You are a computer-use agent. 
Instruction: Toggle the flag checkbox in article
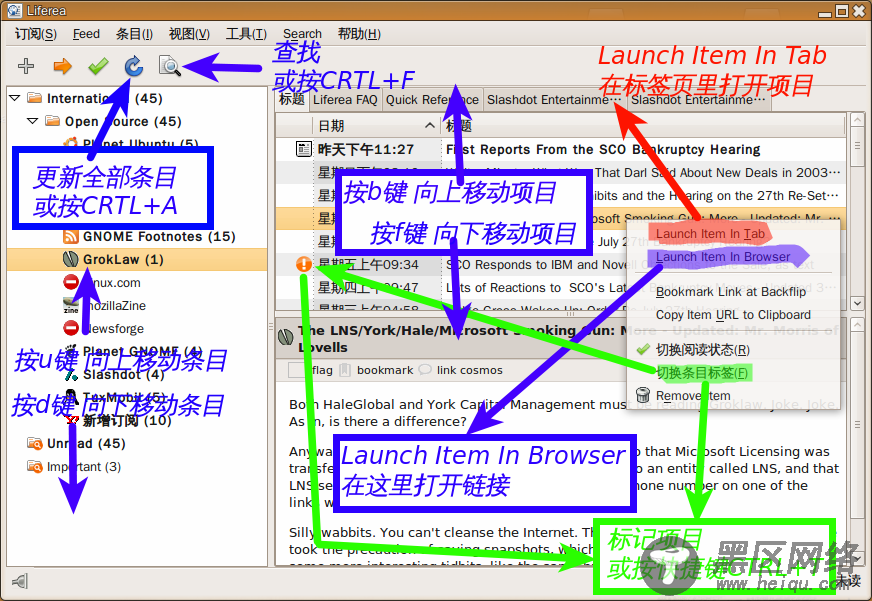[x=296, y=370]
